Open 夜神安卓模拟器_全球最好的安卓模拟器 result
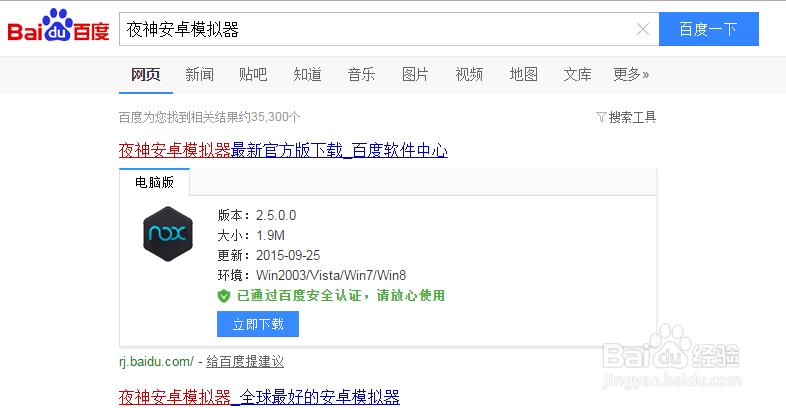 (x=259, y=397)
